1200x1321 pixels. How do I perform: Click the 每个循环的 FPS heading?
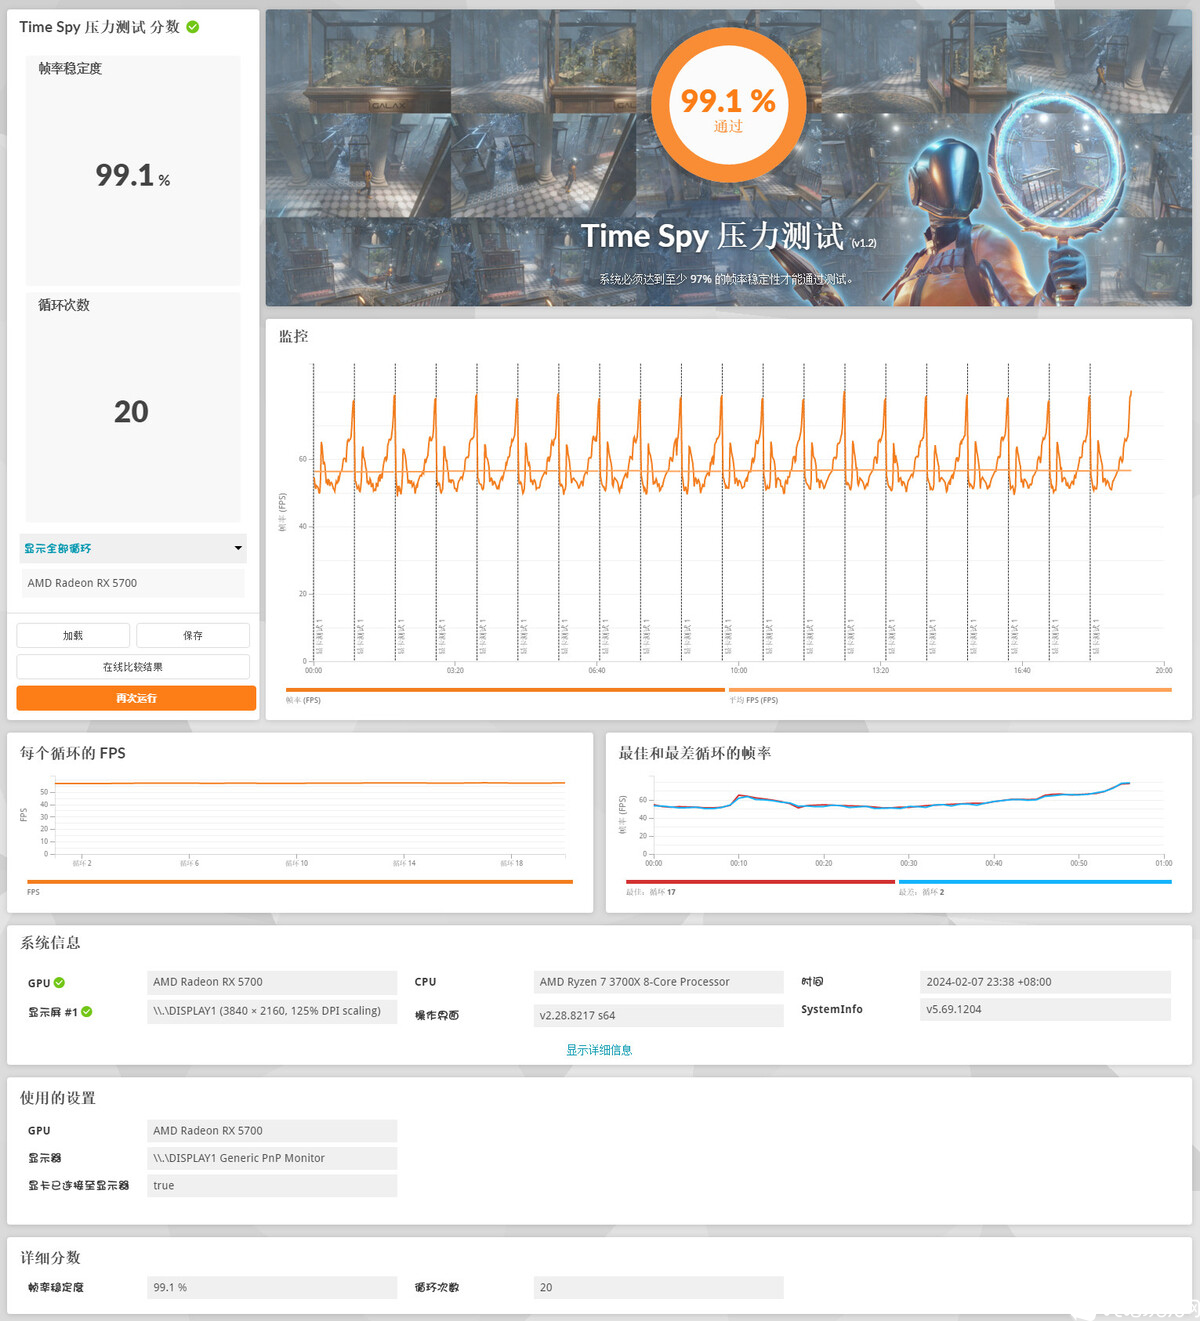[x=73, y=753]
